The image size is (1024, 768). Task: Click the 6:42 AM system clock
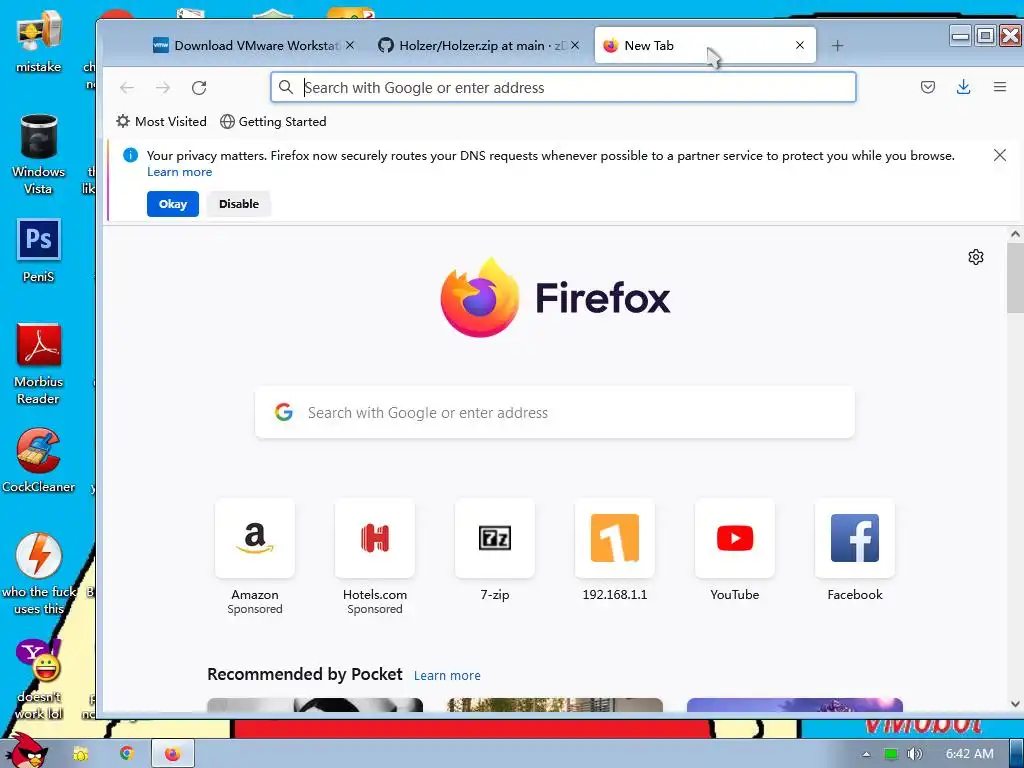click(969, 754)
